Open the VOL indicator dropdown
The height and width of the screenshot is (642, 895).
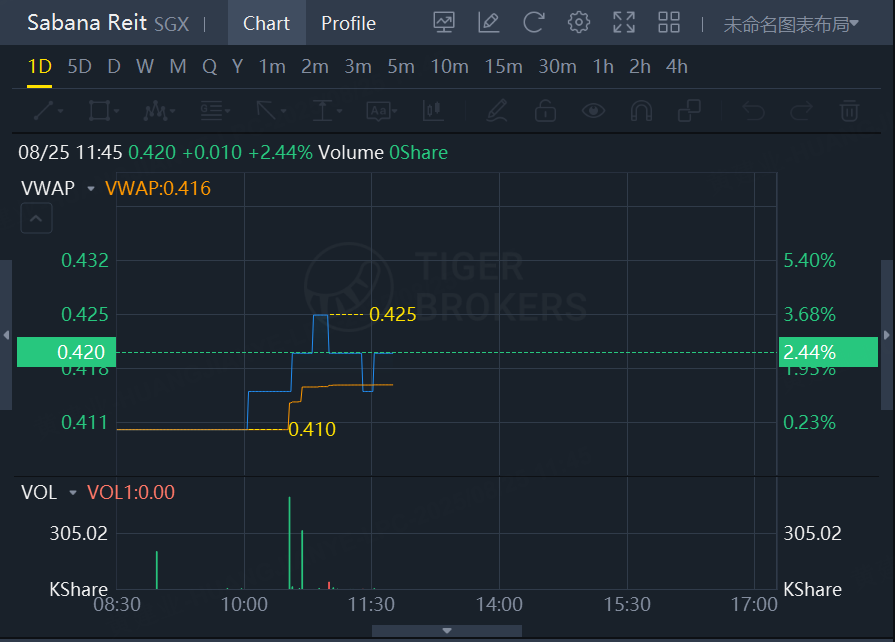[73, 493]
